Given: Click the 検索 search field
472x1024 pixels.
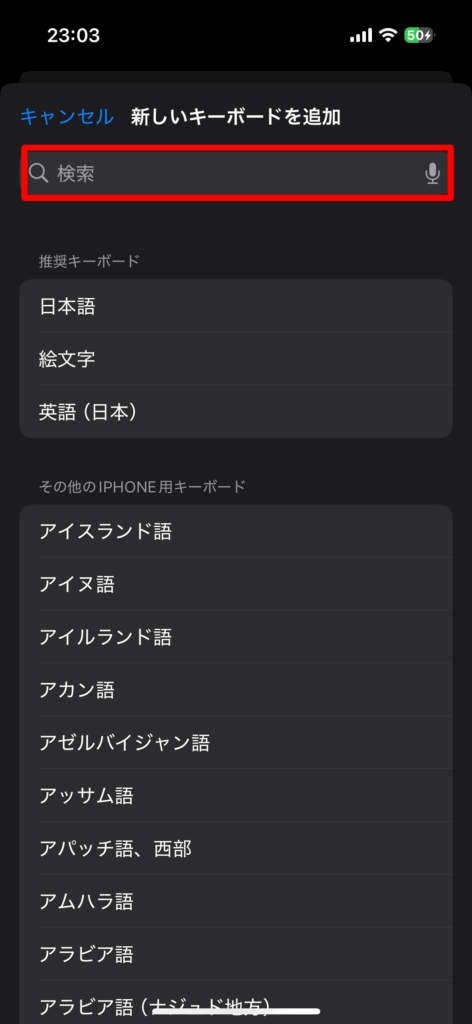Looking at the screenshot, I should tap(237, 173).
